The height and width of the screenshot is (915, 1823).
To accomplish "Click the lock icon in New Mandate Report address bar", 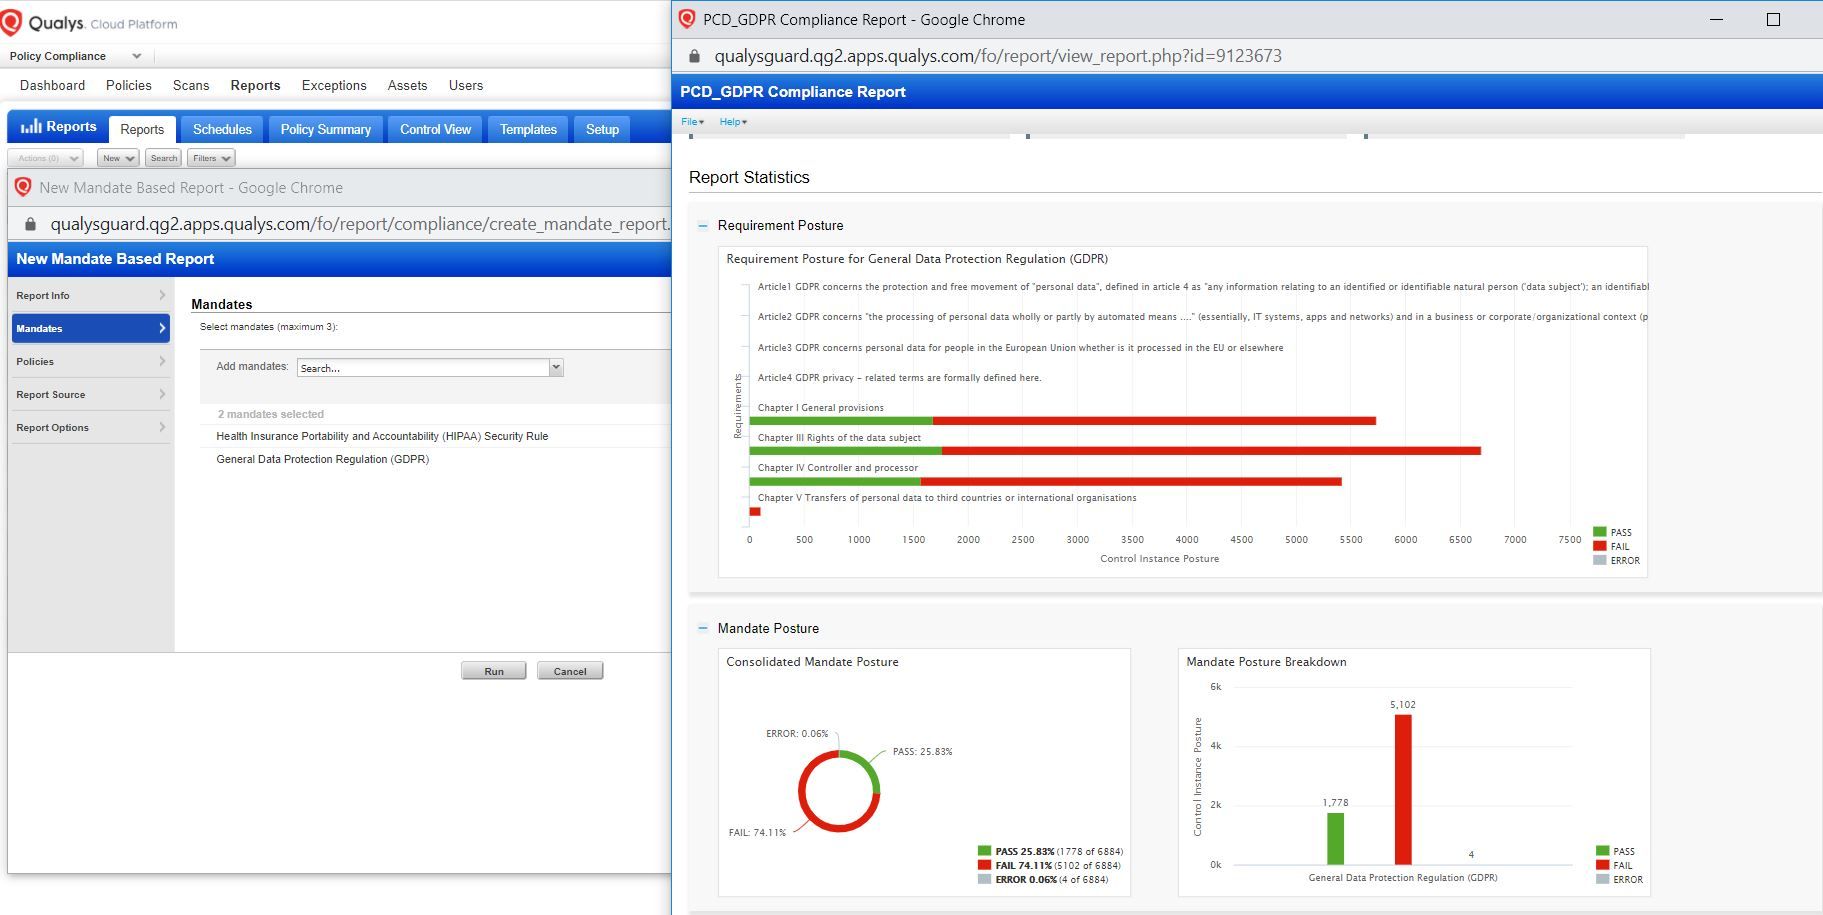I will click(x=30, y=224).
